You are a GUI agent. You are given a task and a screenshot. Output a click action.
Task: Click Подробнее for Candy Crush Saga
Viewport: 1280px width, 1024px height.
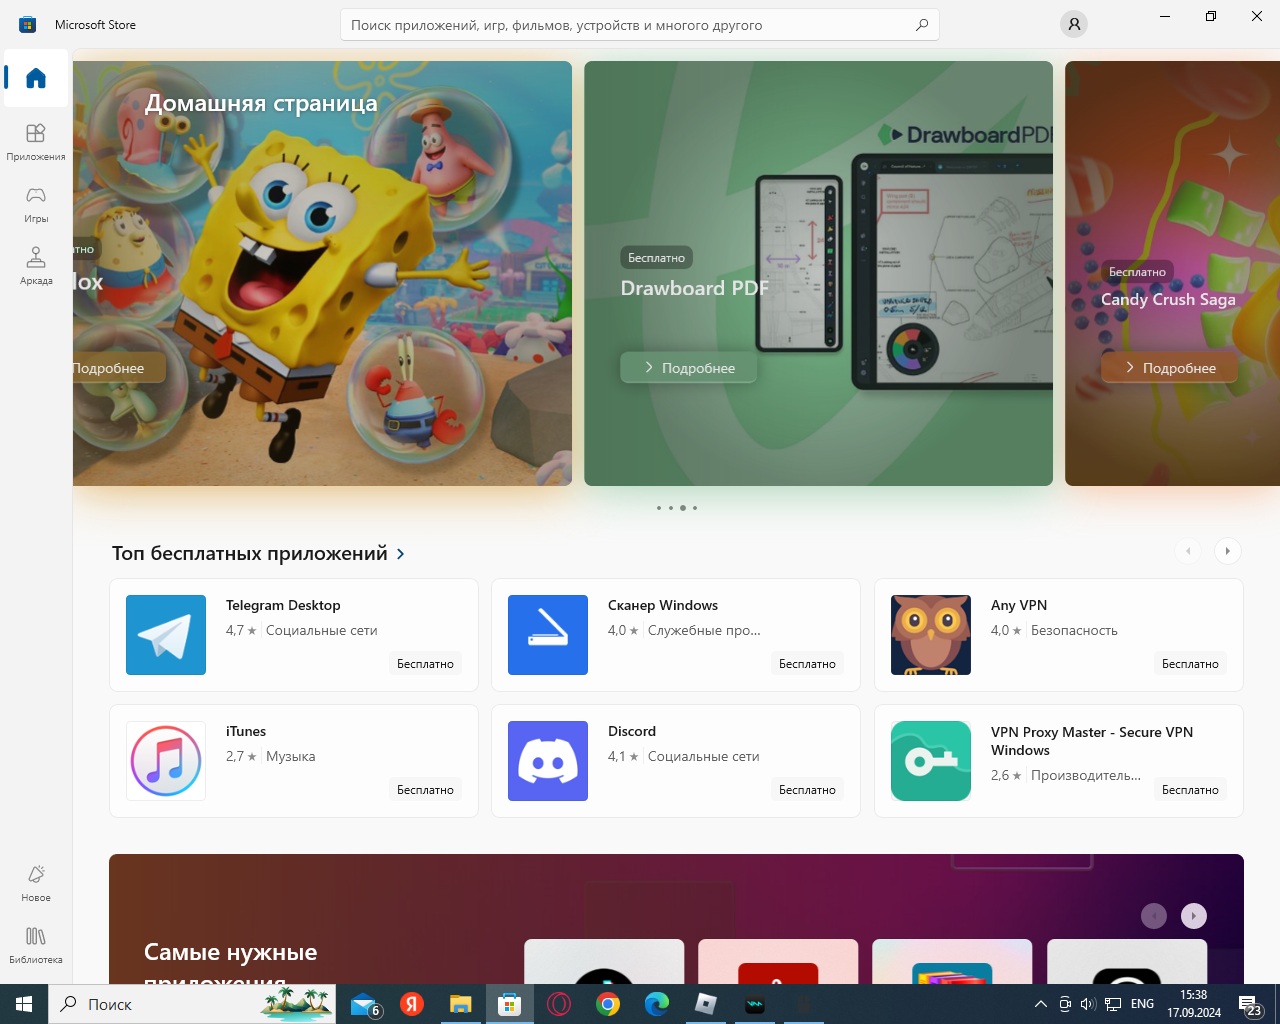click(1169, 368)
